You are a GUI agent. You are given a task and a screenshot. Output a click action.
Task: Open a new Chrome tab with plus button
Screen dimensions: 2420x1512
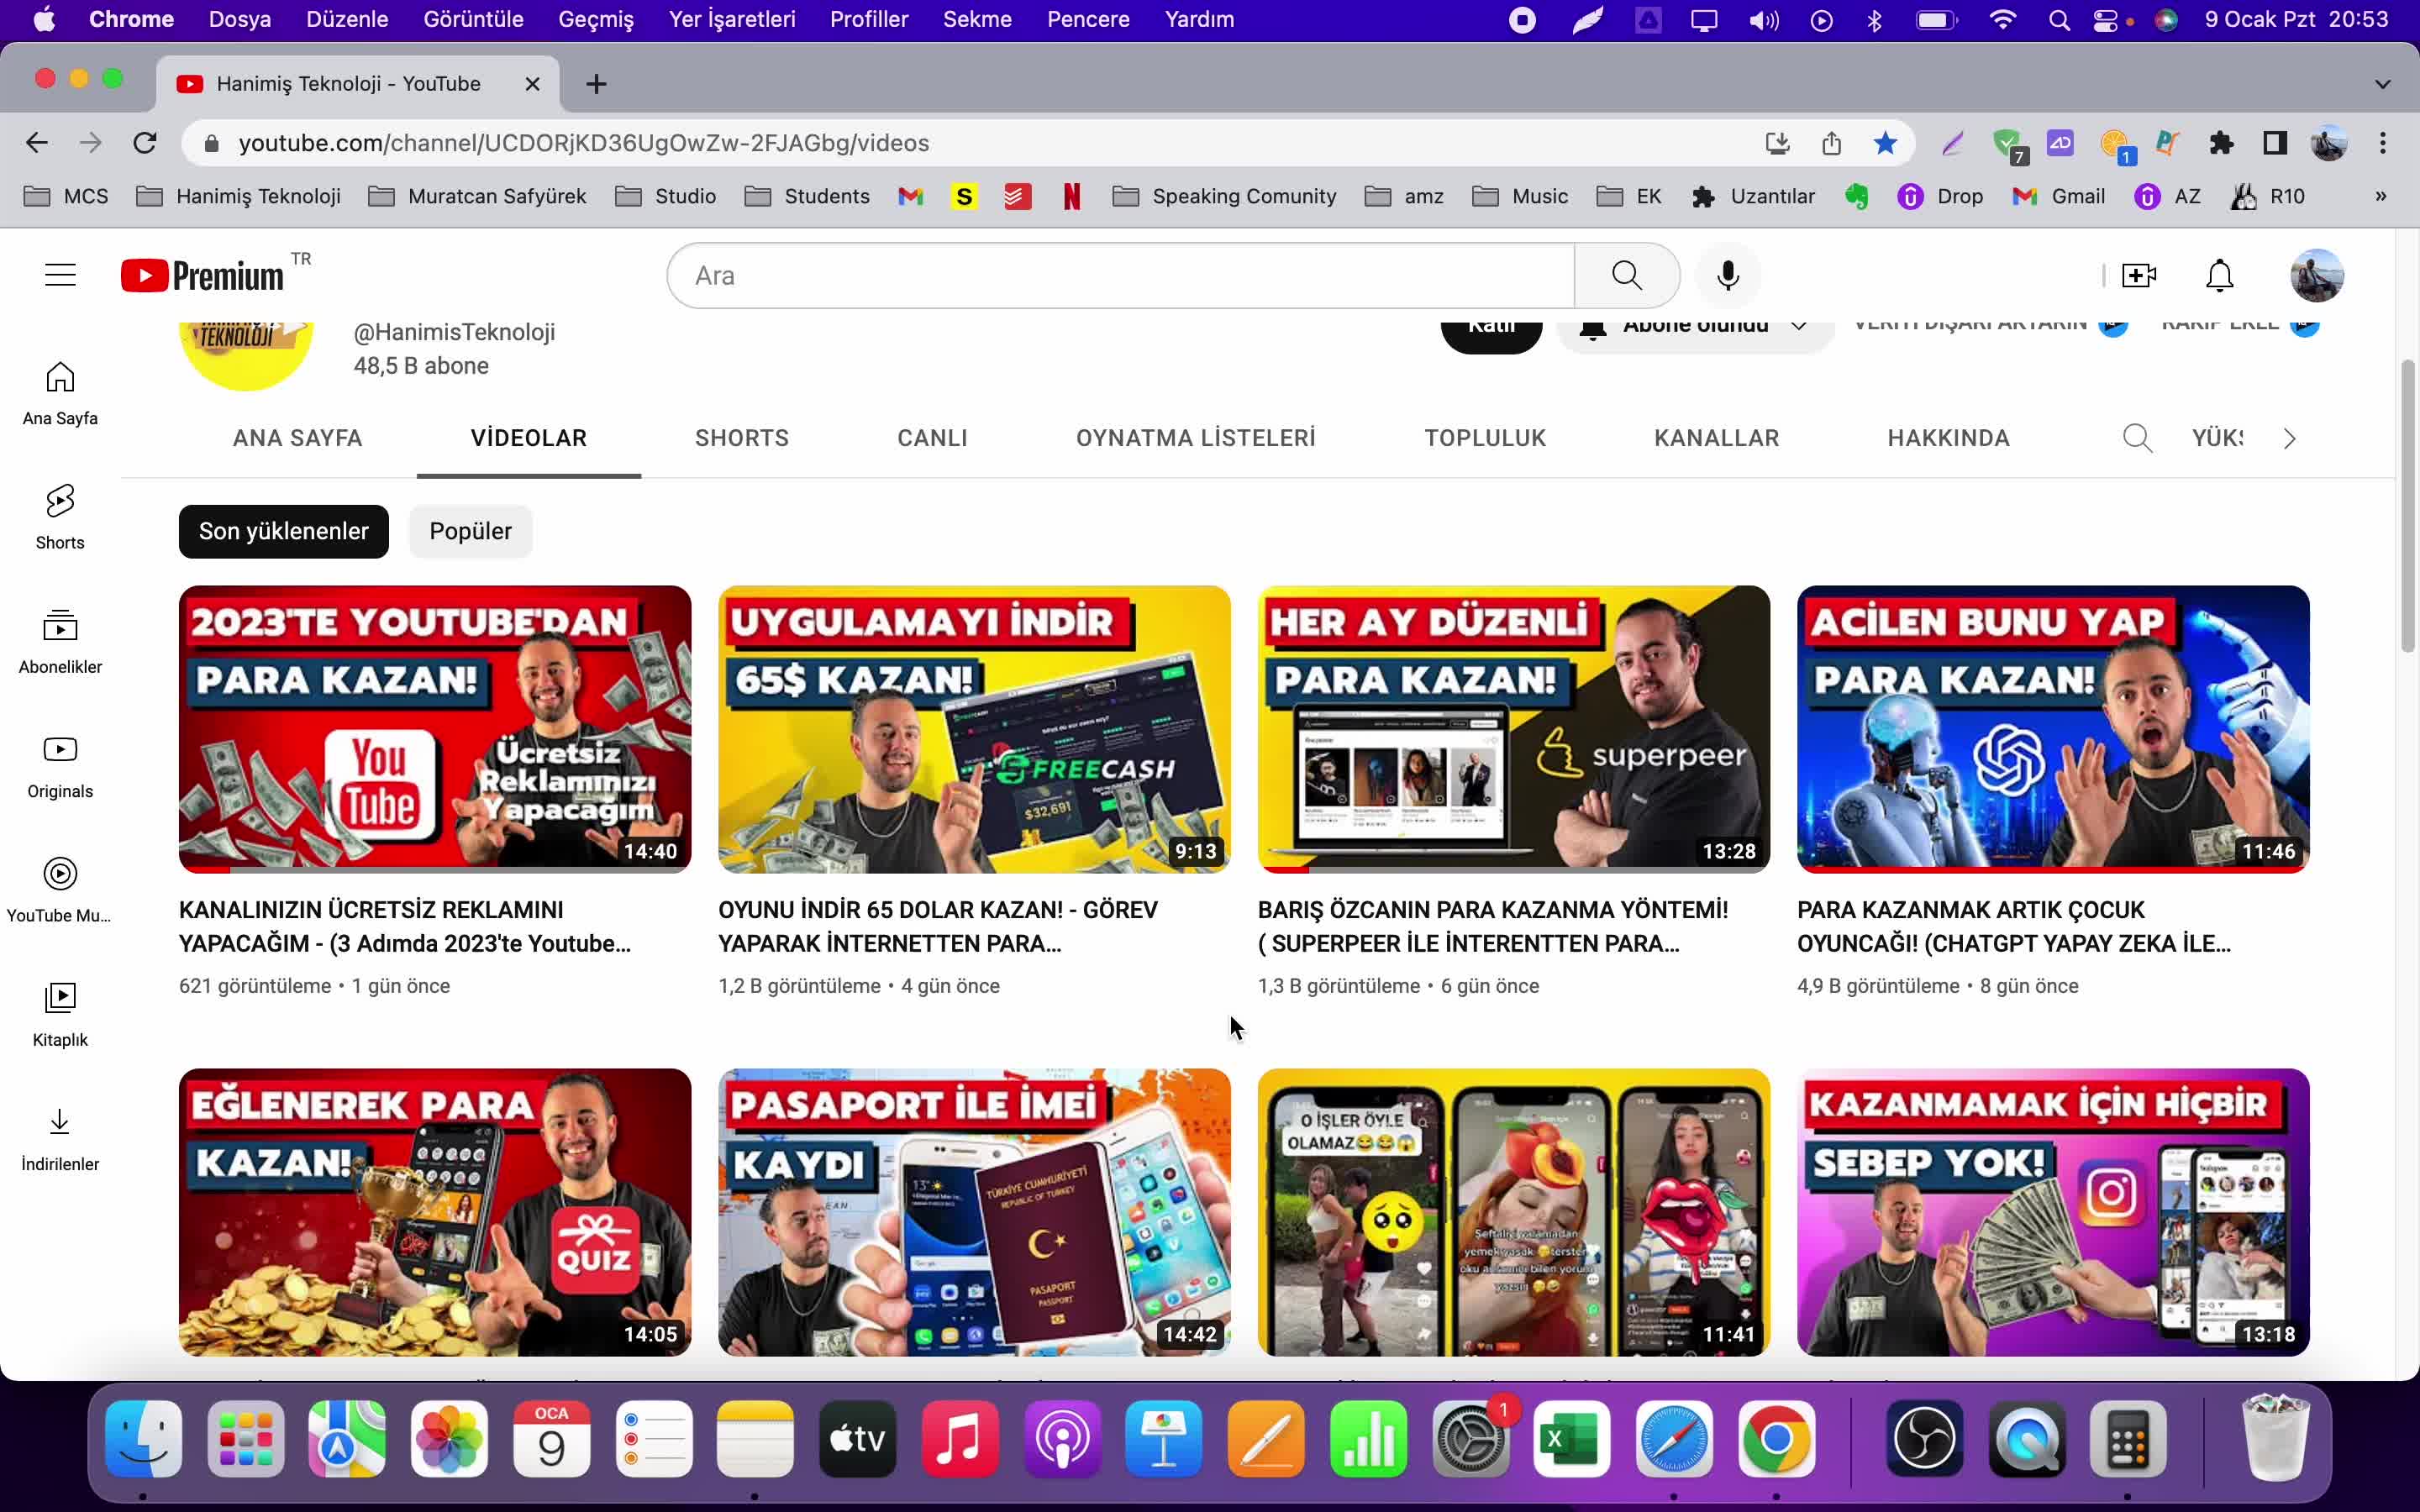point(596,84)
